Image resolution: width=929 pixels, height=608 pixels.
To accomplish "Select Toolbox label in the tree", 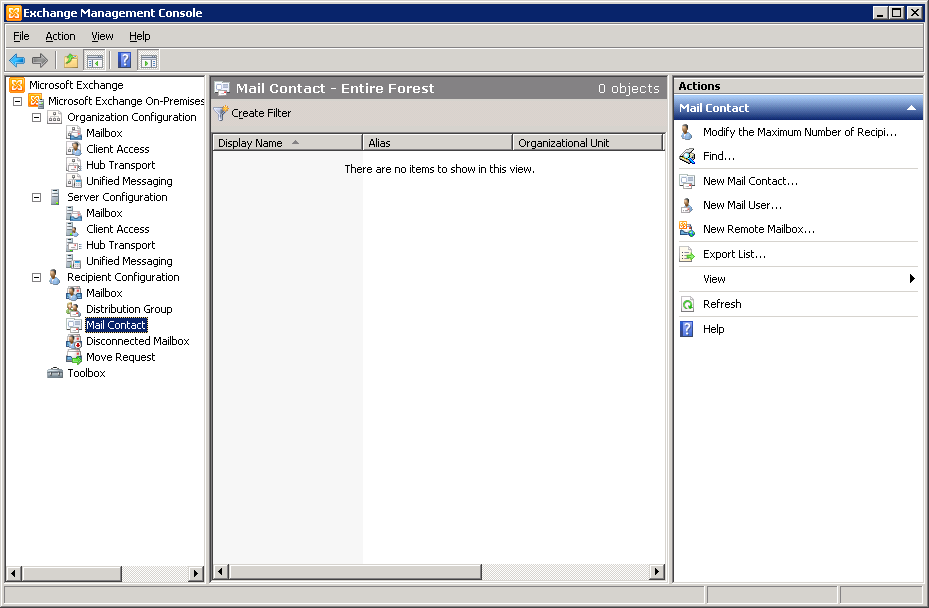I will (x=87, y=373).
